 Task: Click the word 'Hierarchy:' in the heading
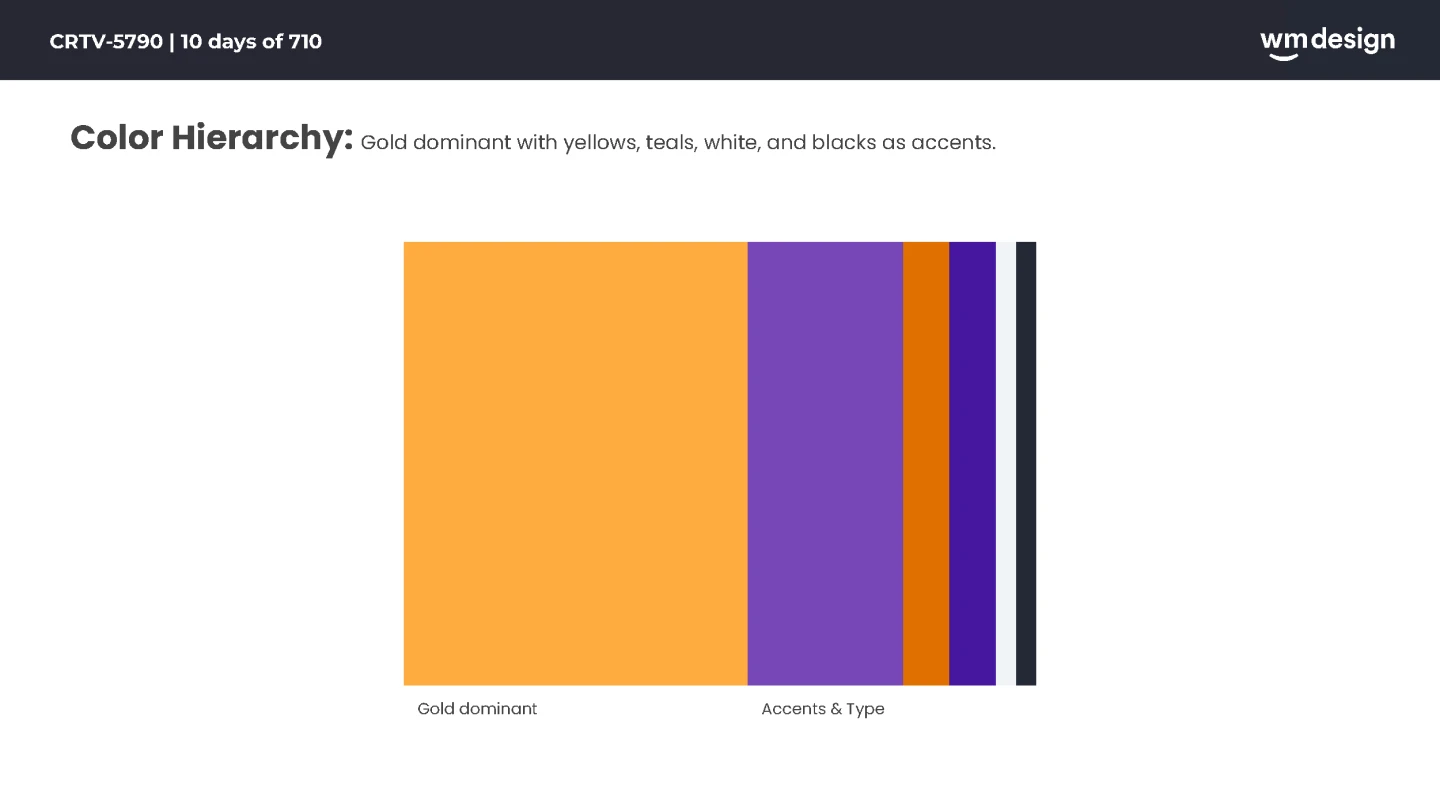(x=262, y=138)
